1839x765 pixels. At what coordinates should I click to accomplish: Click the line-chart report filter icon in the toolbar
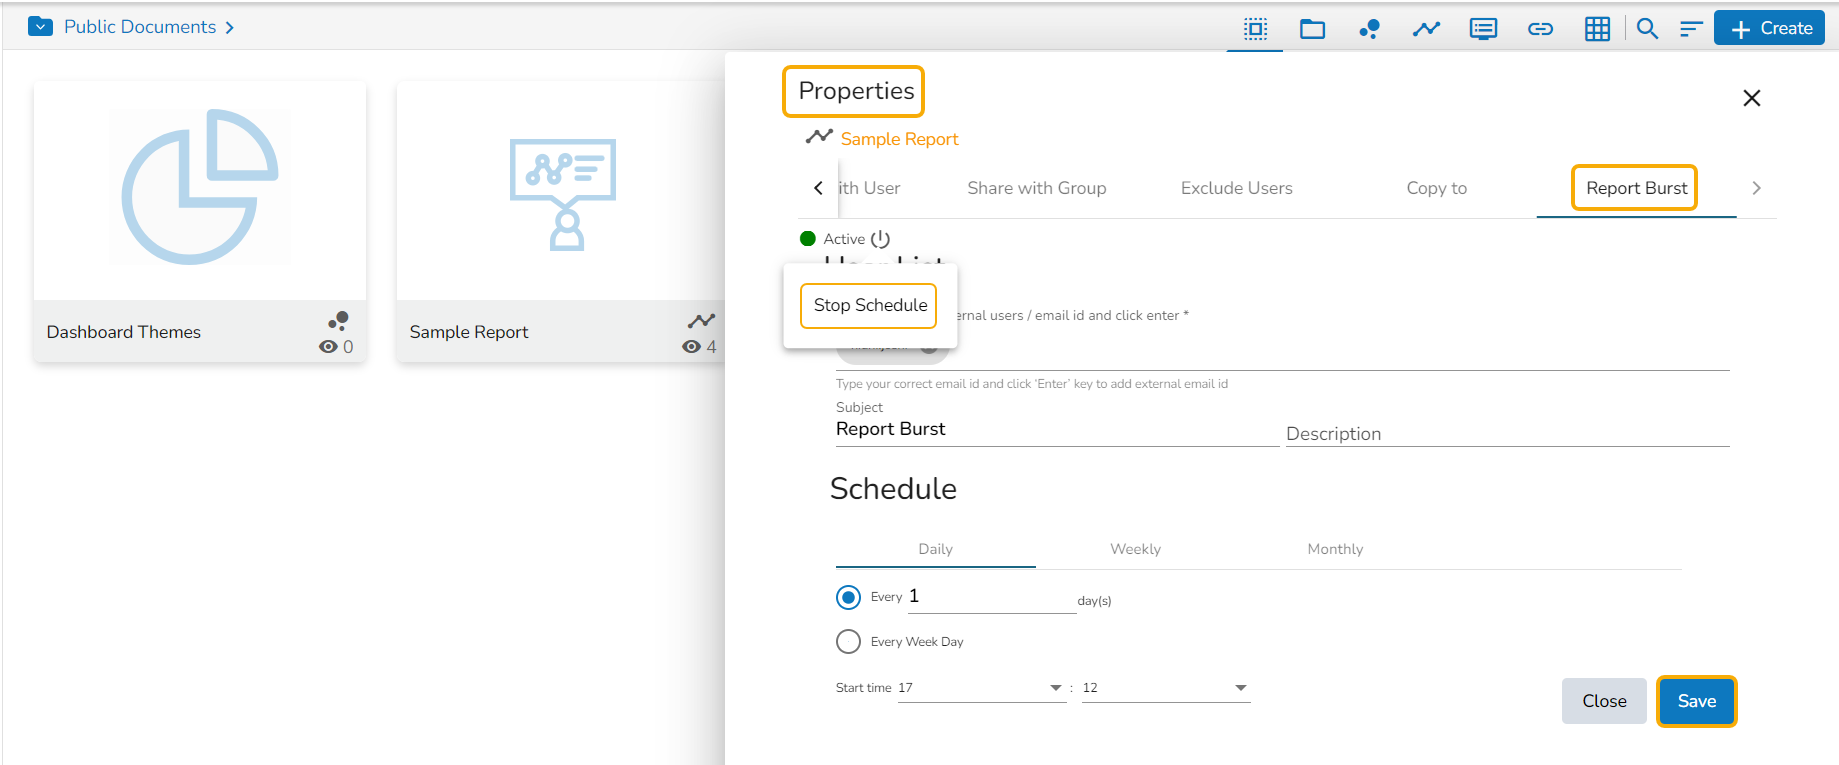[x=1426, y=29]
